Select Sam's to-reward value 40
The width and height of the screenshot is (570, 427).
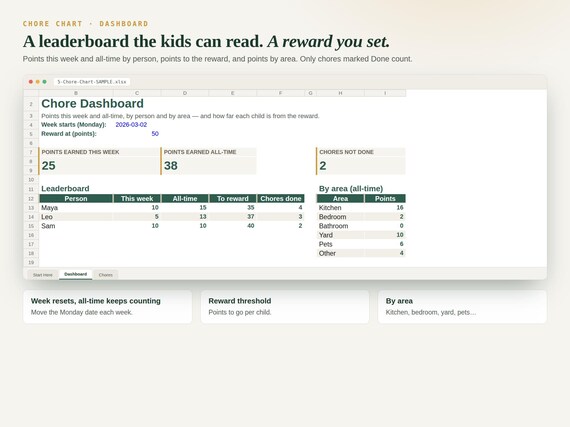coord(233,226)
